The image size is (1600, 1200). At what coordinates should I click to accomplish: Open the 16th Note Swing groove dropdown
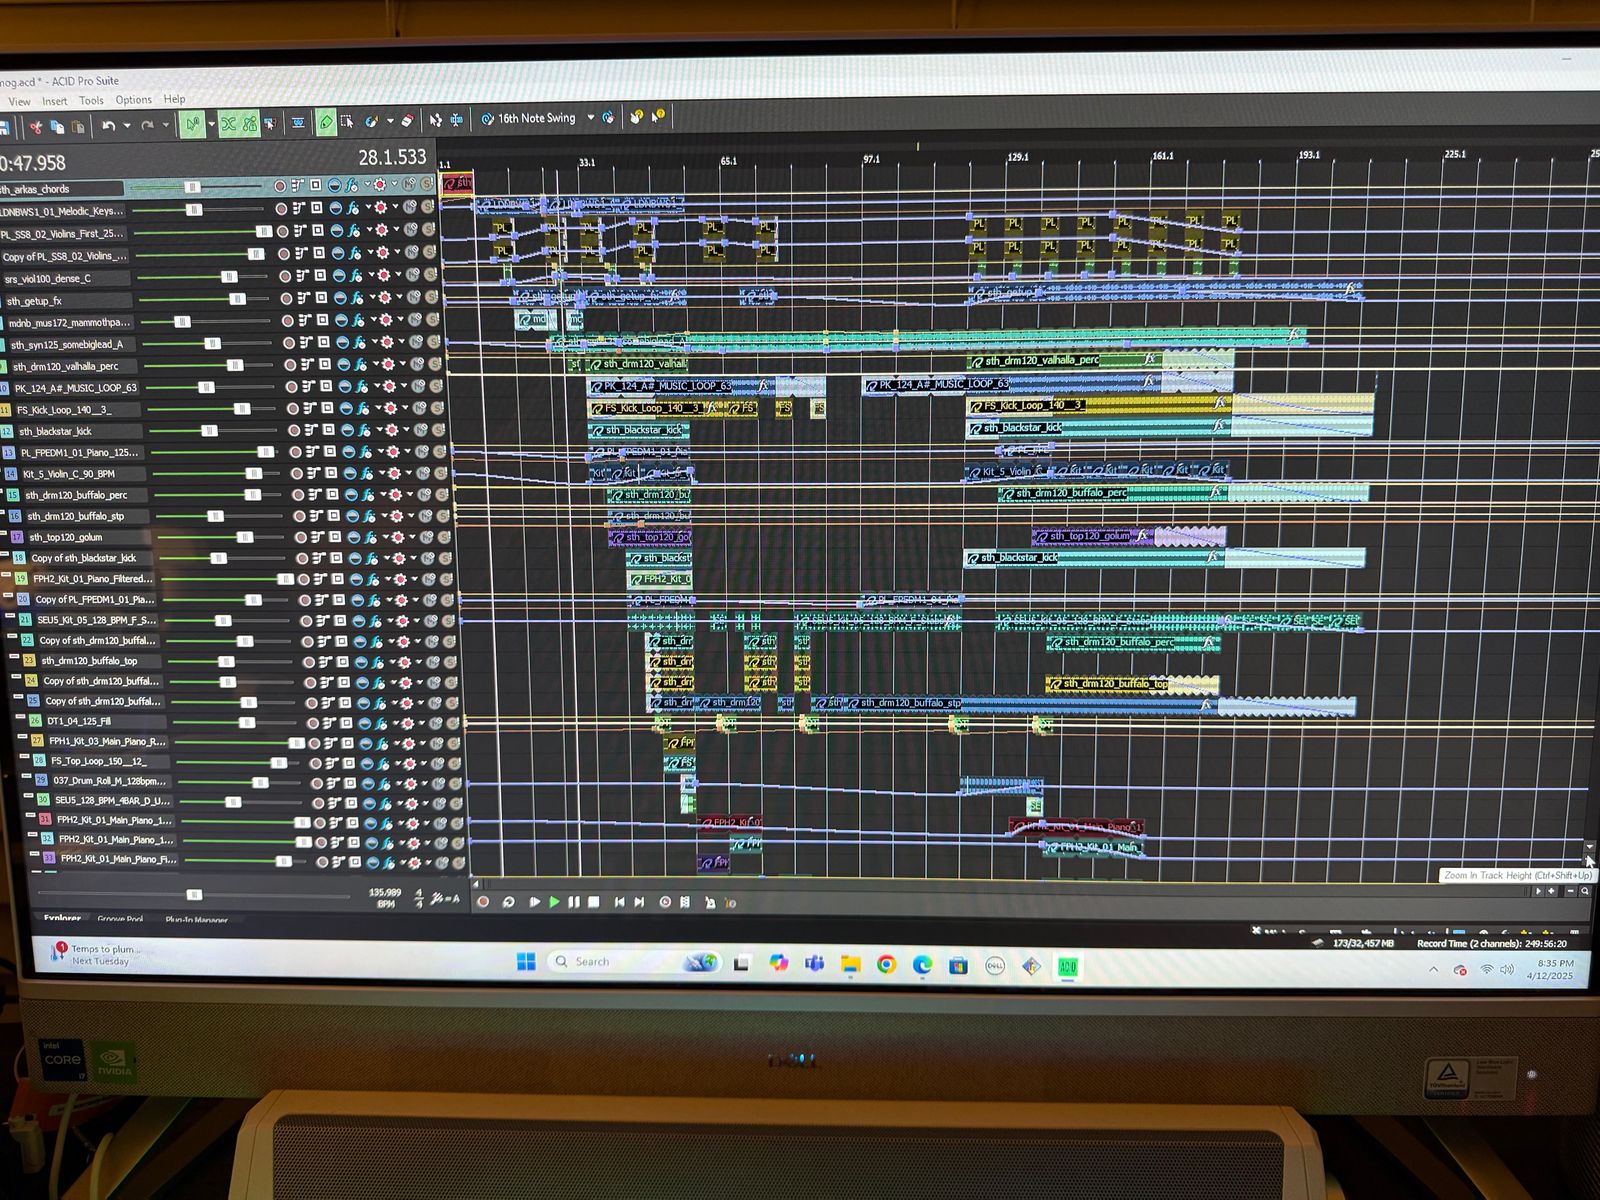(591, 118)
